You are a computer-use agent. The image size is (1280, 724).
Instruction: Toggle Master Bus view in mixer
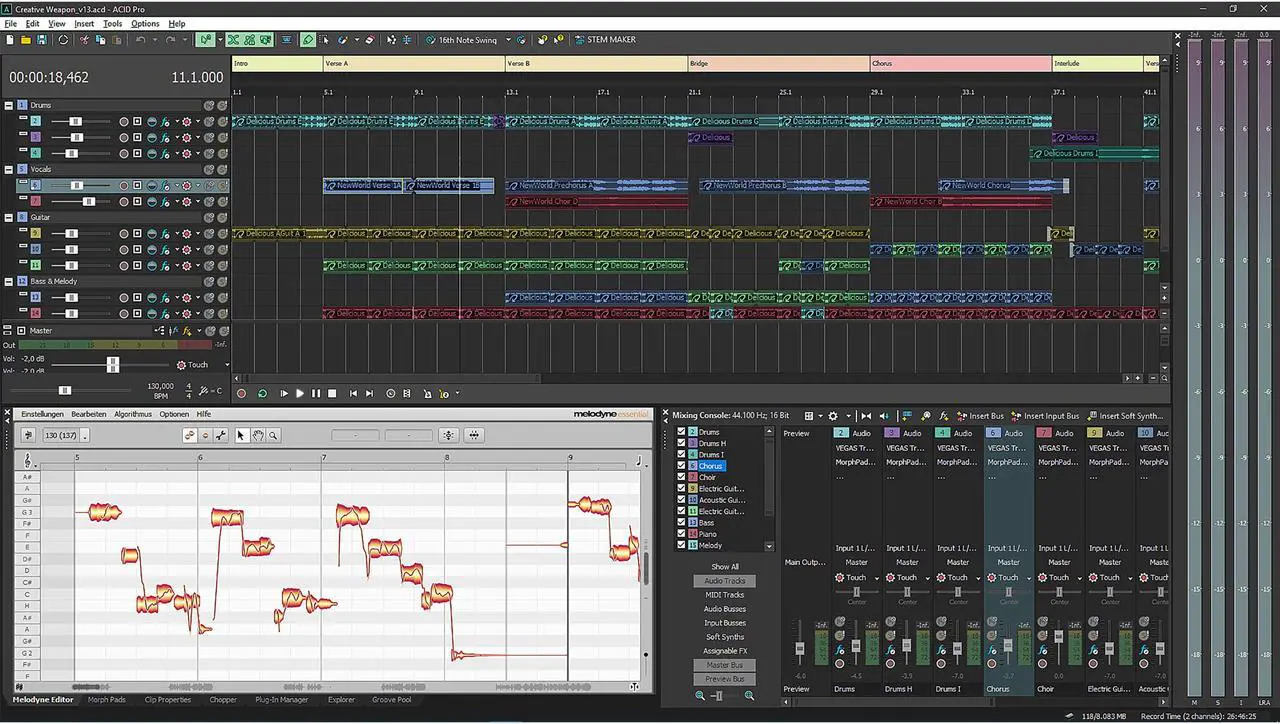coord(725,665)
